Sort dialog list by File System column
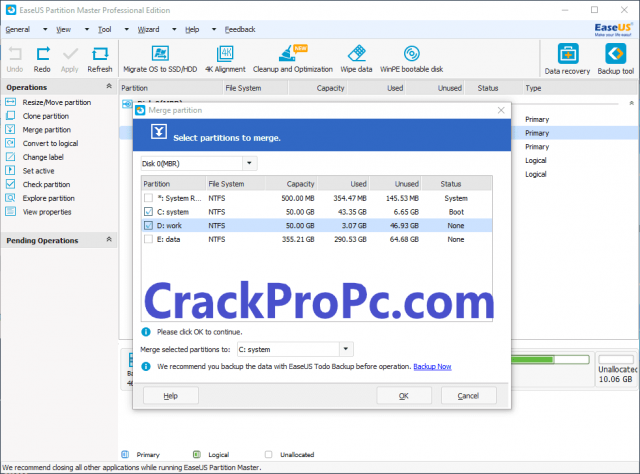 (236, 184)
